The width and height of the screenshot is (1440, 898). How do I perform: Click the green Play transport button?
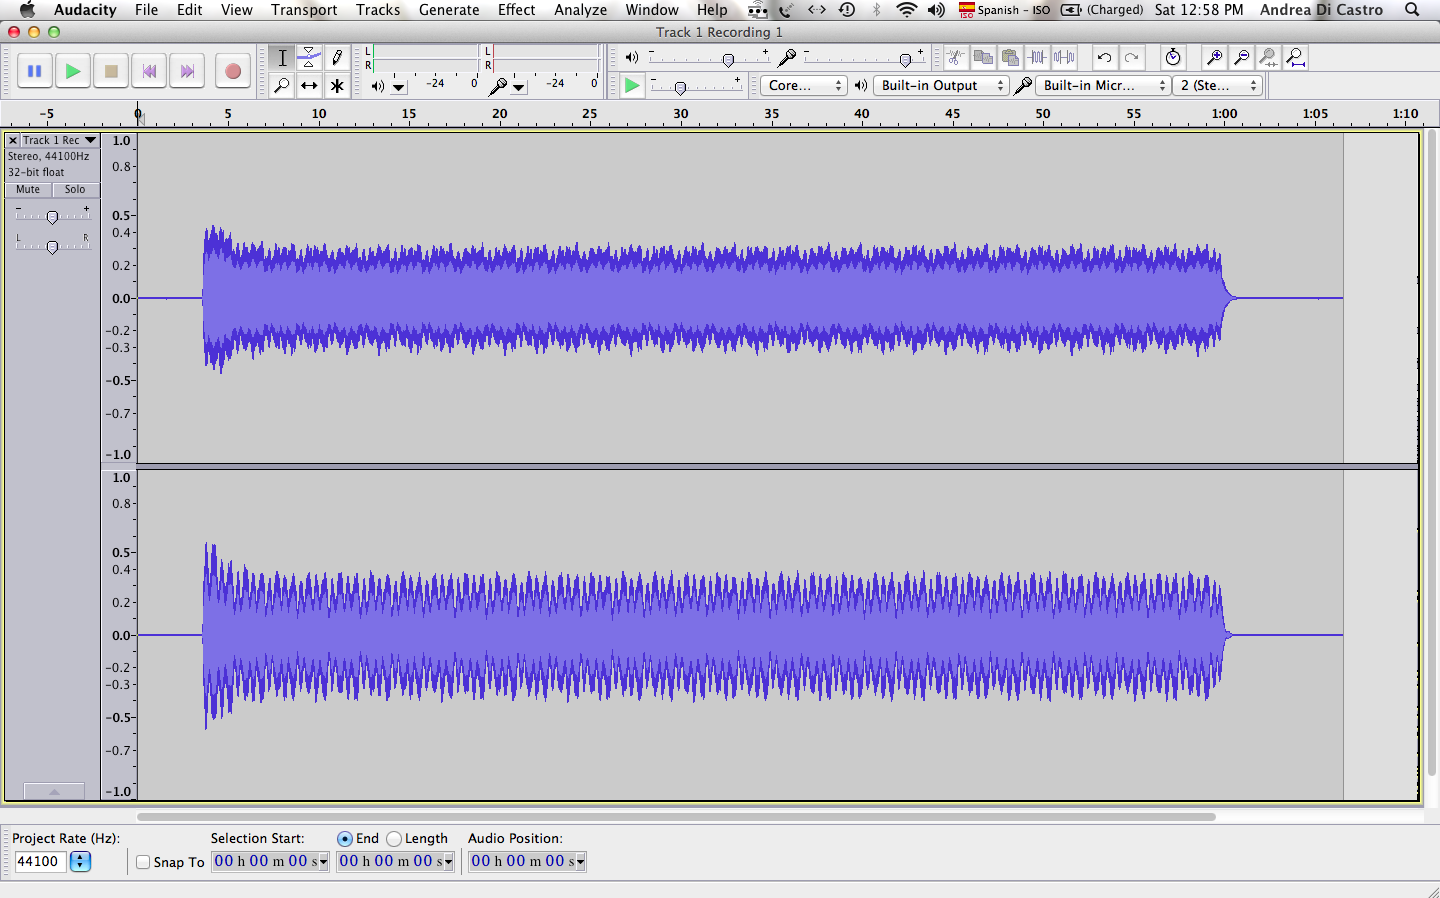click(73, 71)
